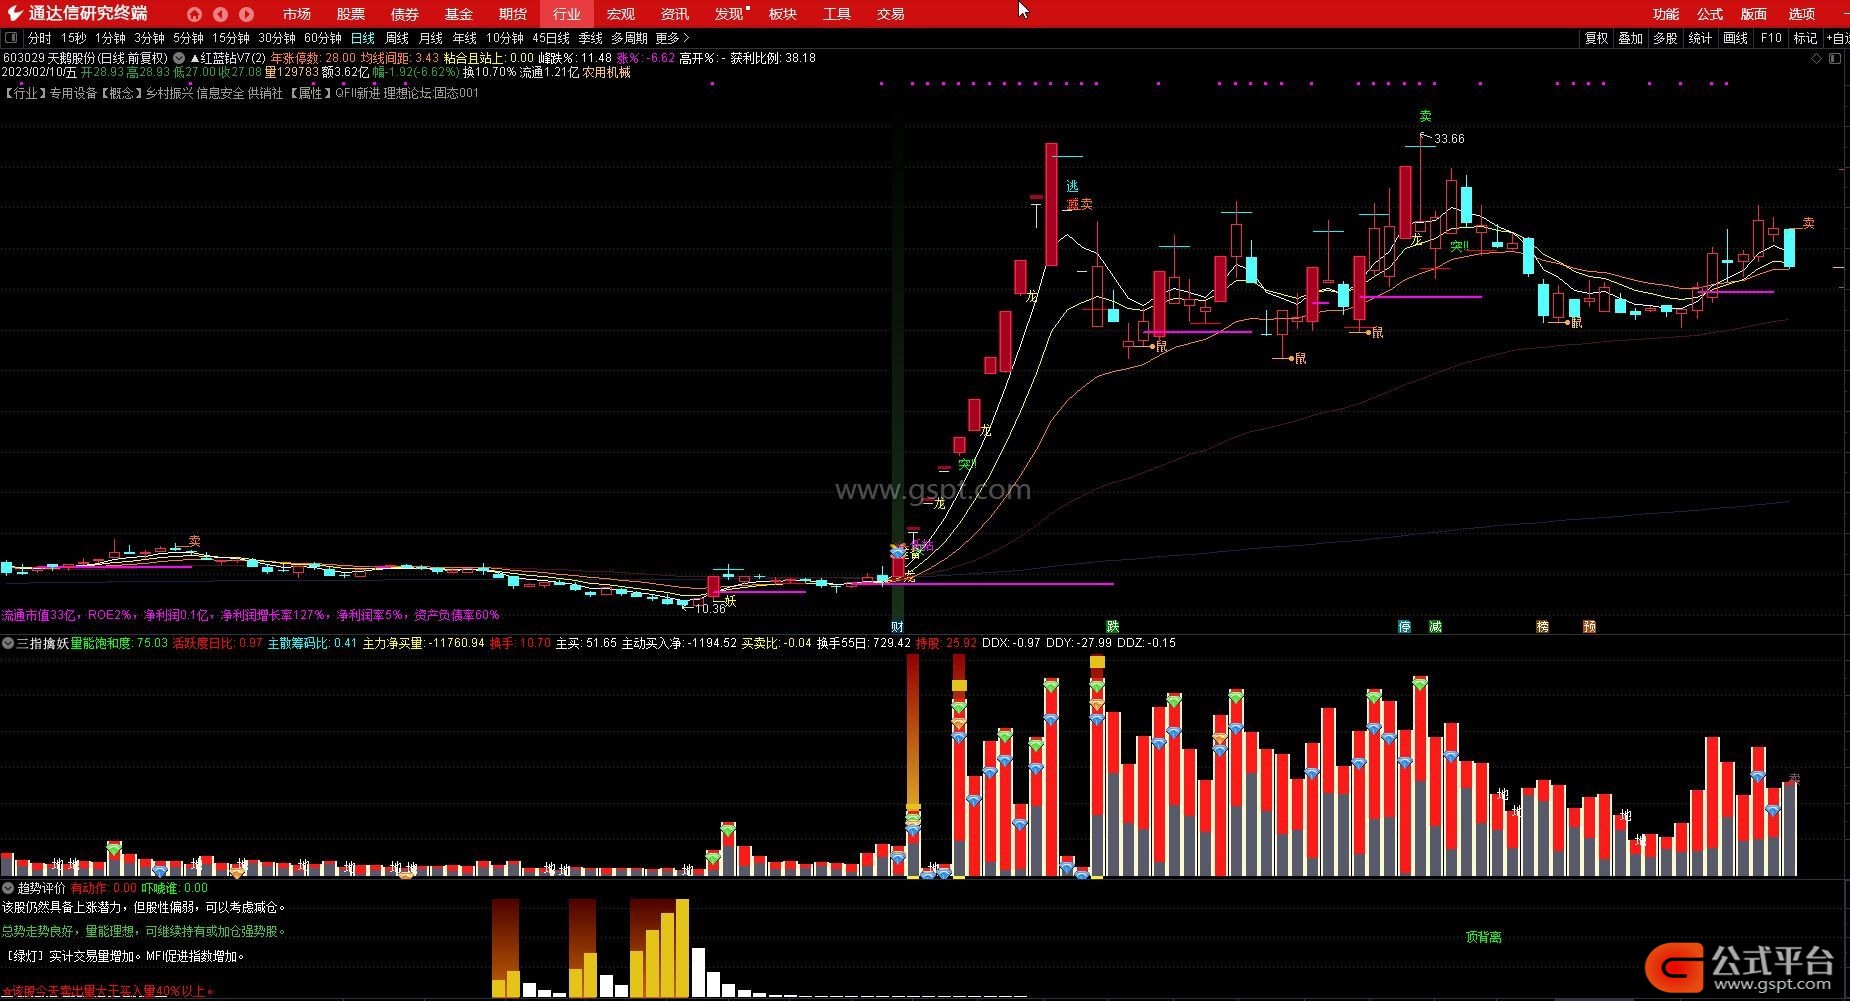Switch to 45日线 period

[551, 38]
